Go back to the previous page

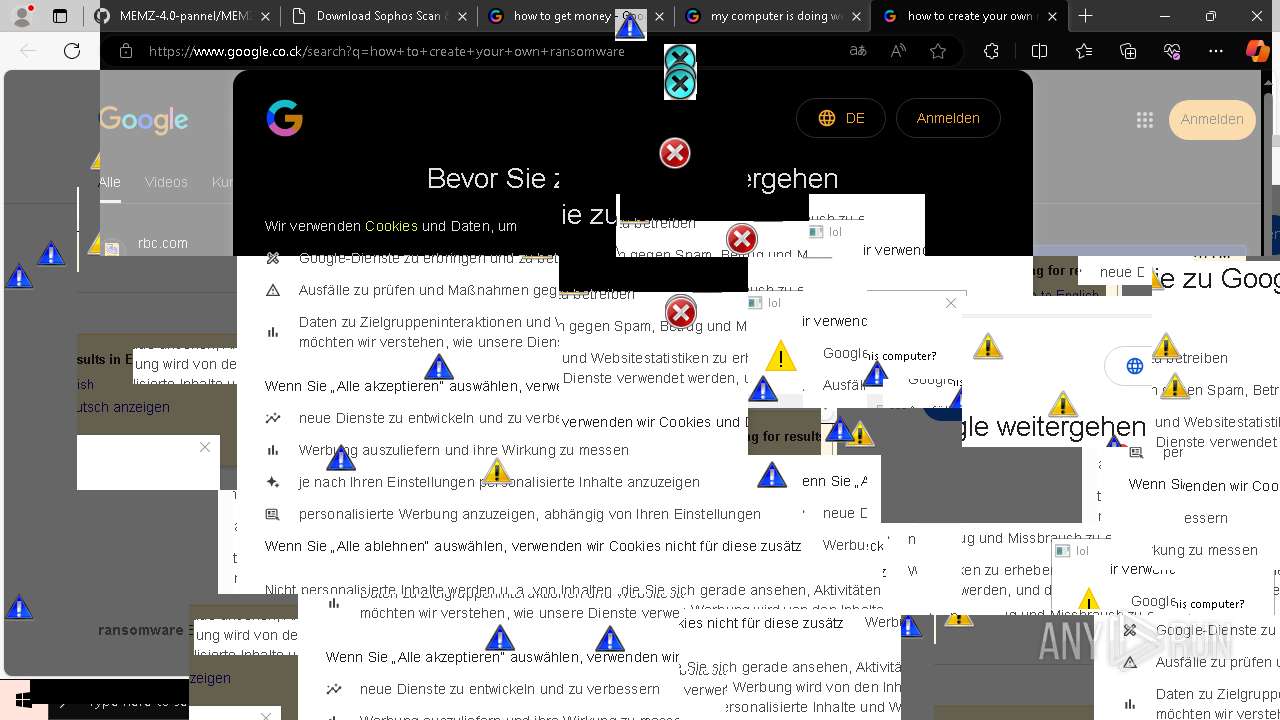point(28,51)
